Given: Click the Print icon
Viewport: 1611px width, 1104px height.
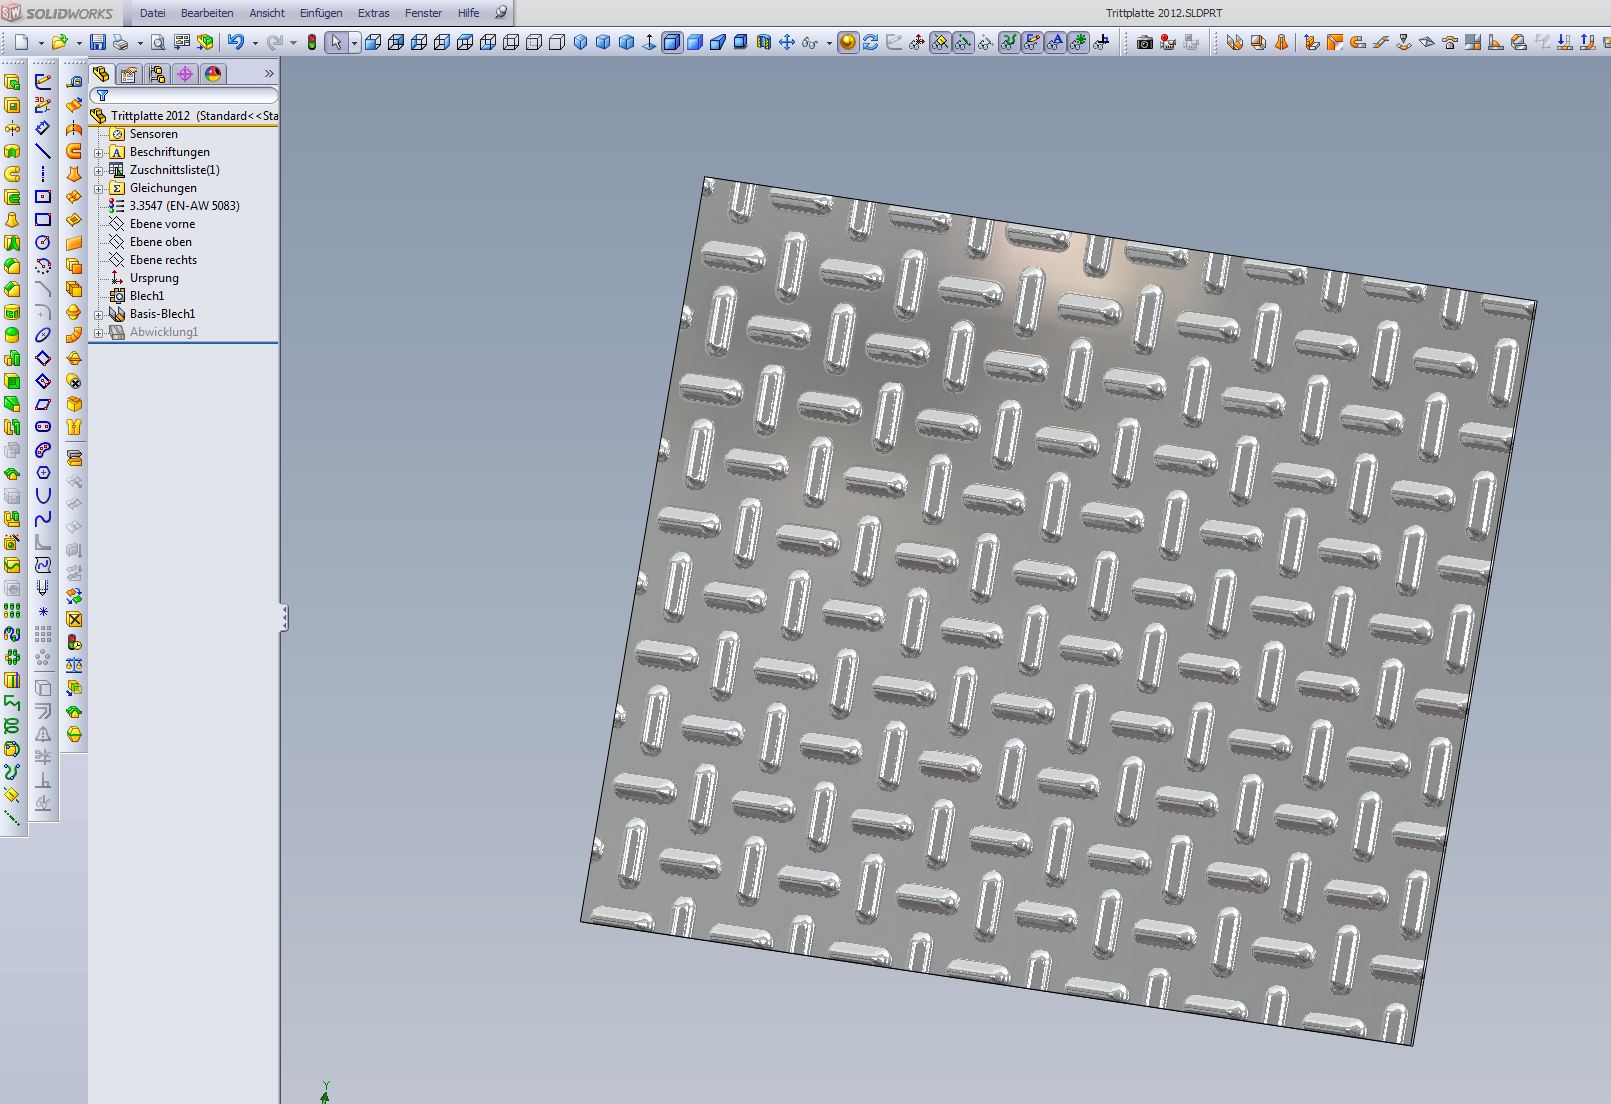Looking at the screenshot, I should click(x=121, y=42).
